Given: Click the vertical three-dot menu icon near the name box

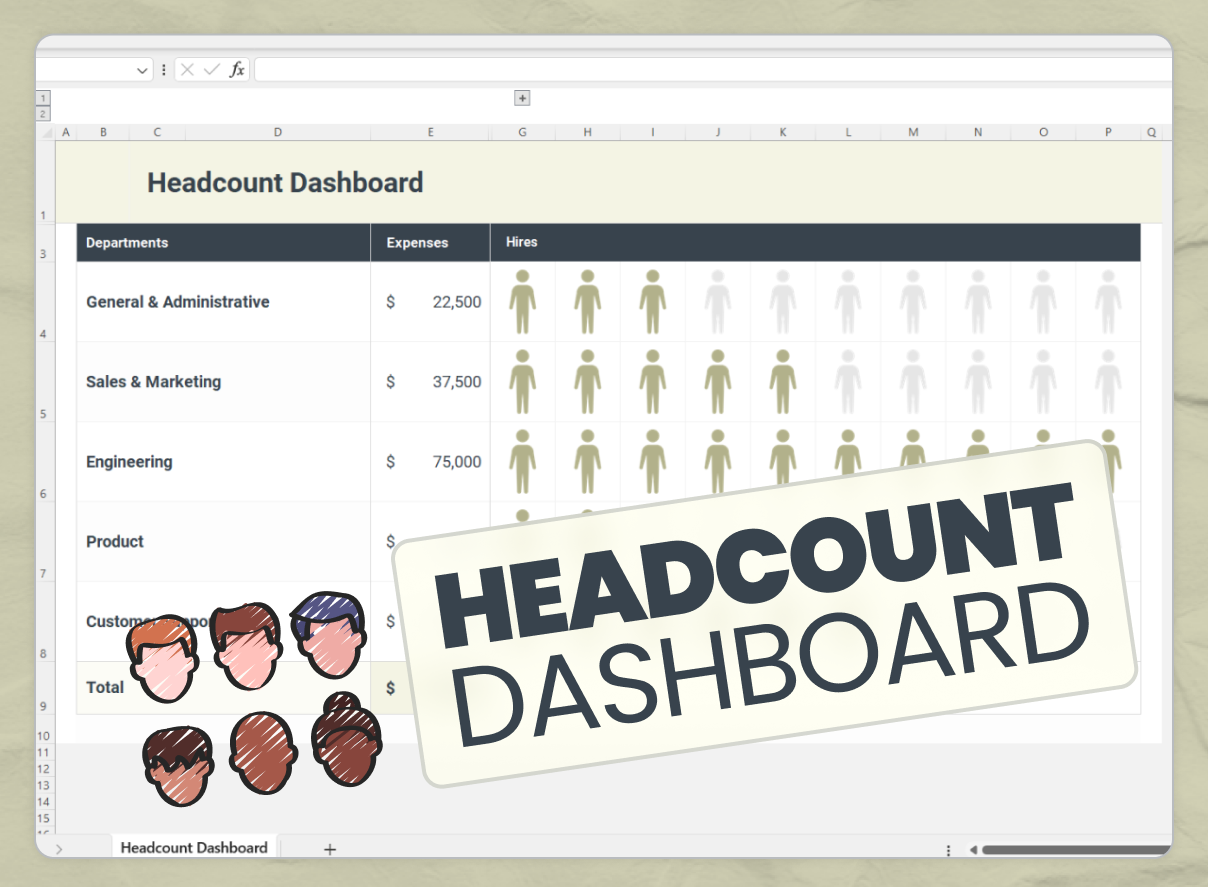Looking at the screenshot, I should tap(163, 69).
